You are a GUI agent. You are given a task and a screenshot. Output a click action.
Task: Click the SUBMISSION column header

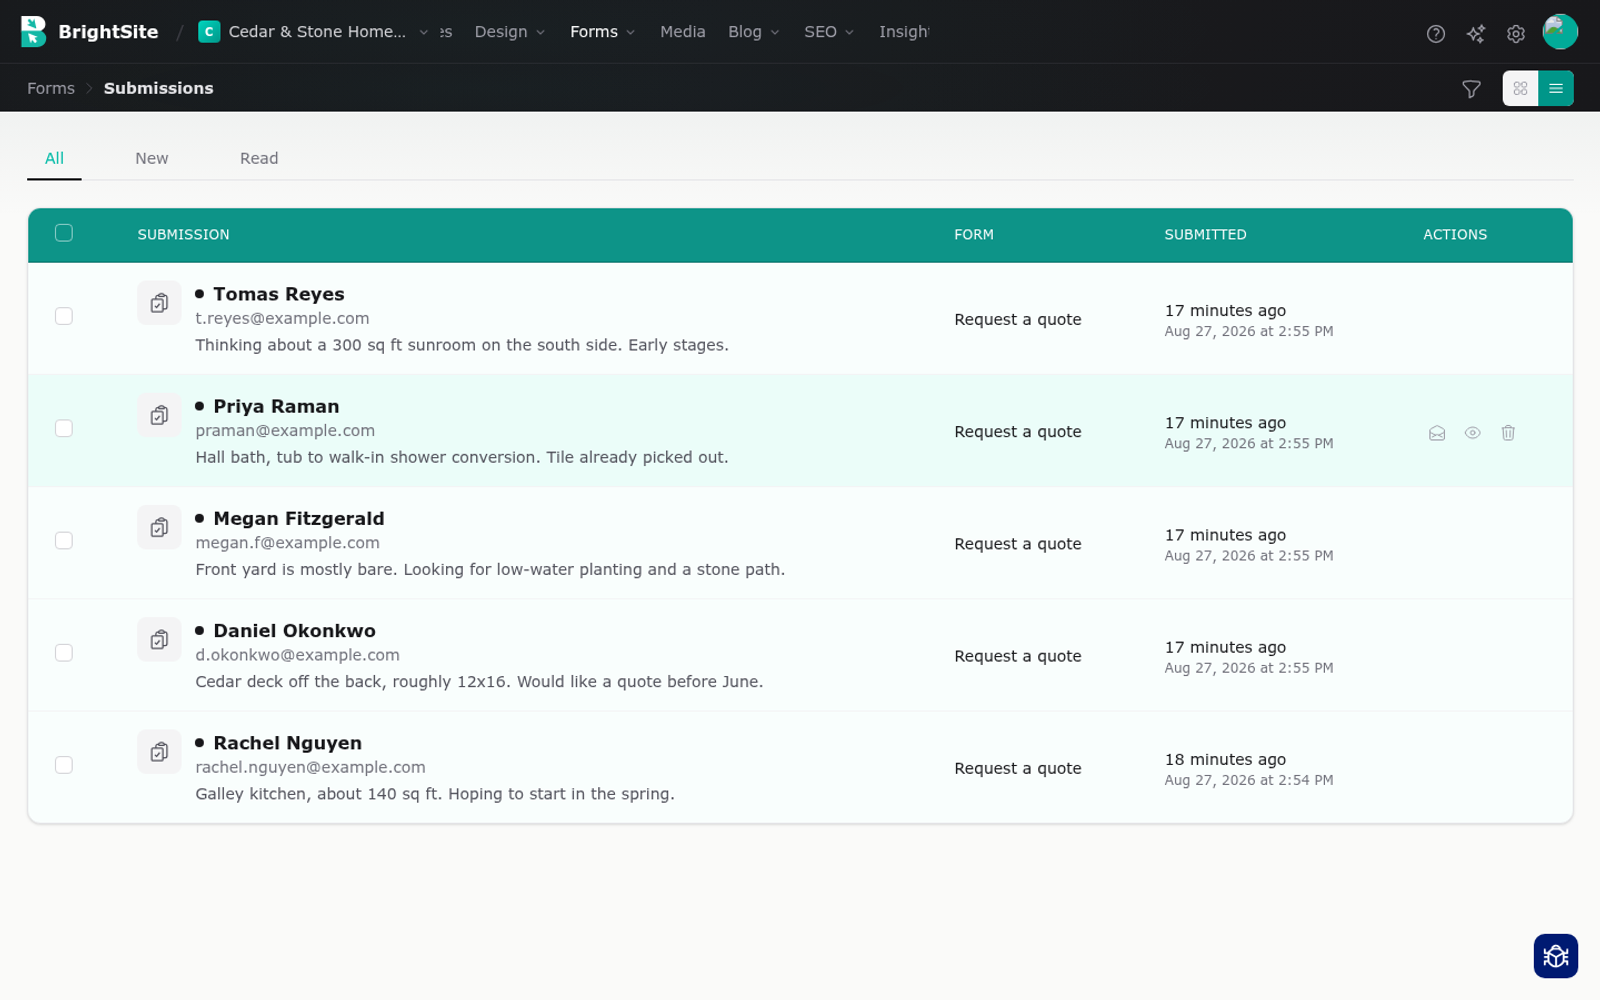tap(184, 235)
